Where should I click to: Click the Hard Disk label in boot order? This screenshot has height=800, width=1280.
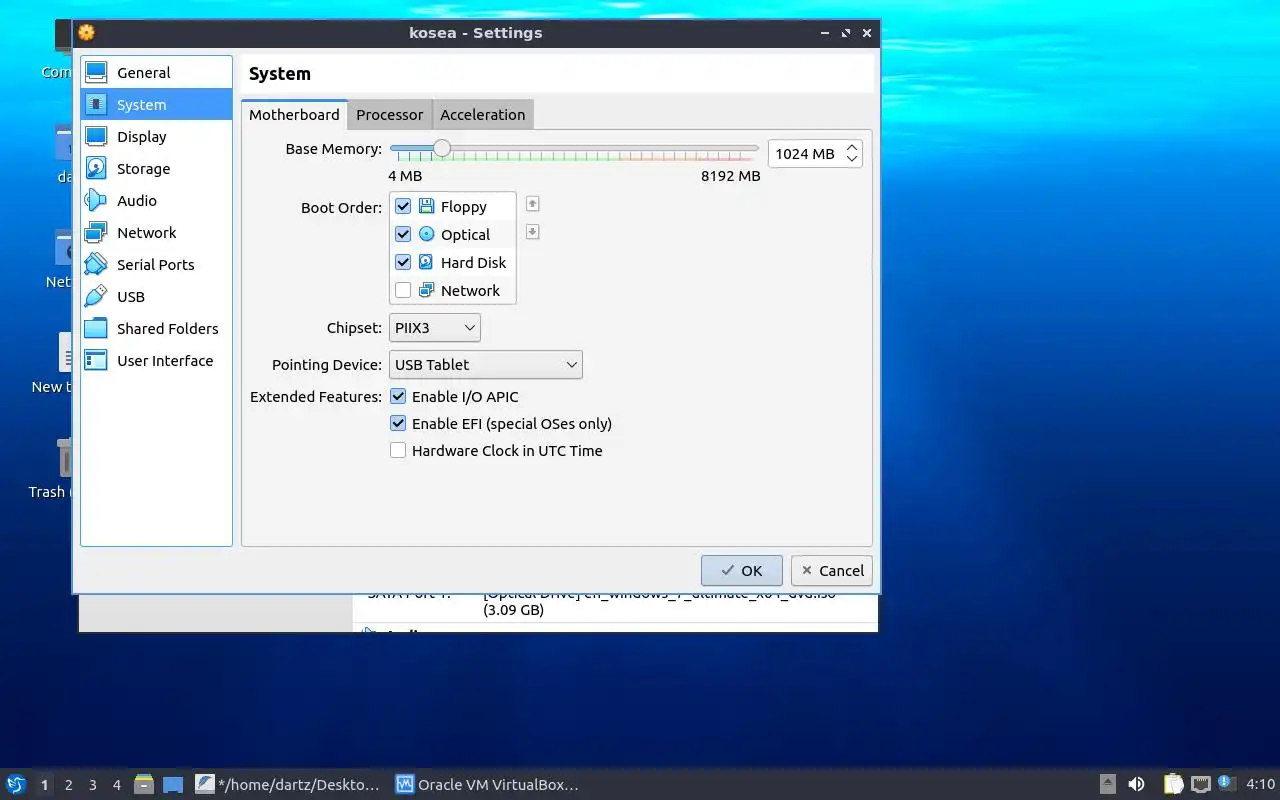[x=474, y=263]
